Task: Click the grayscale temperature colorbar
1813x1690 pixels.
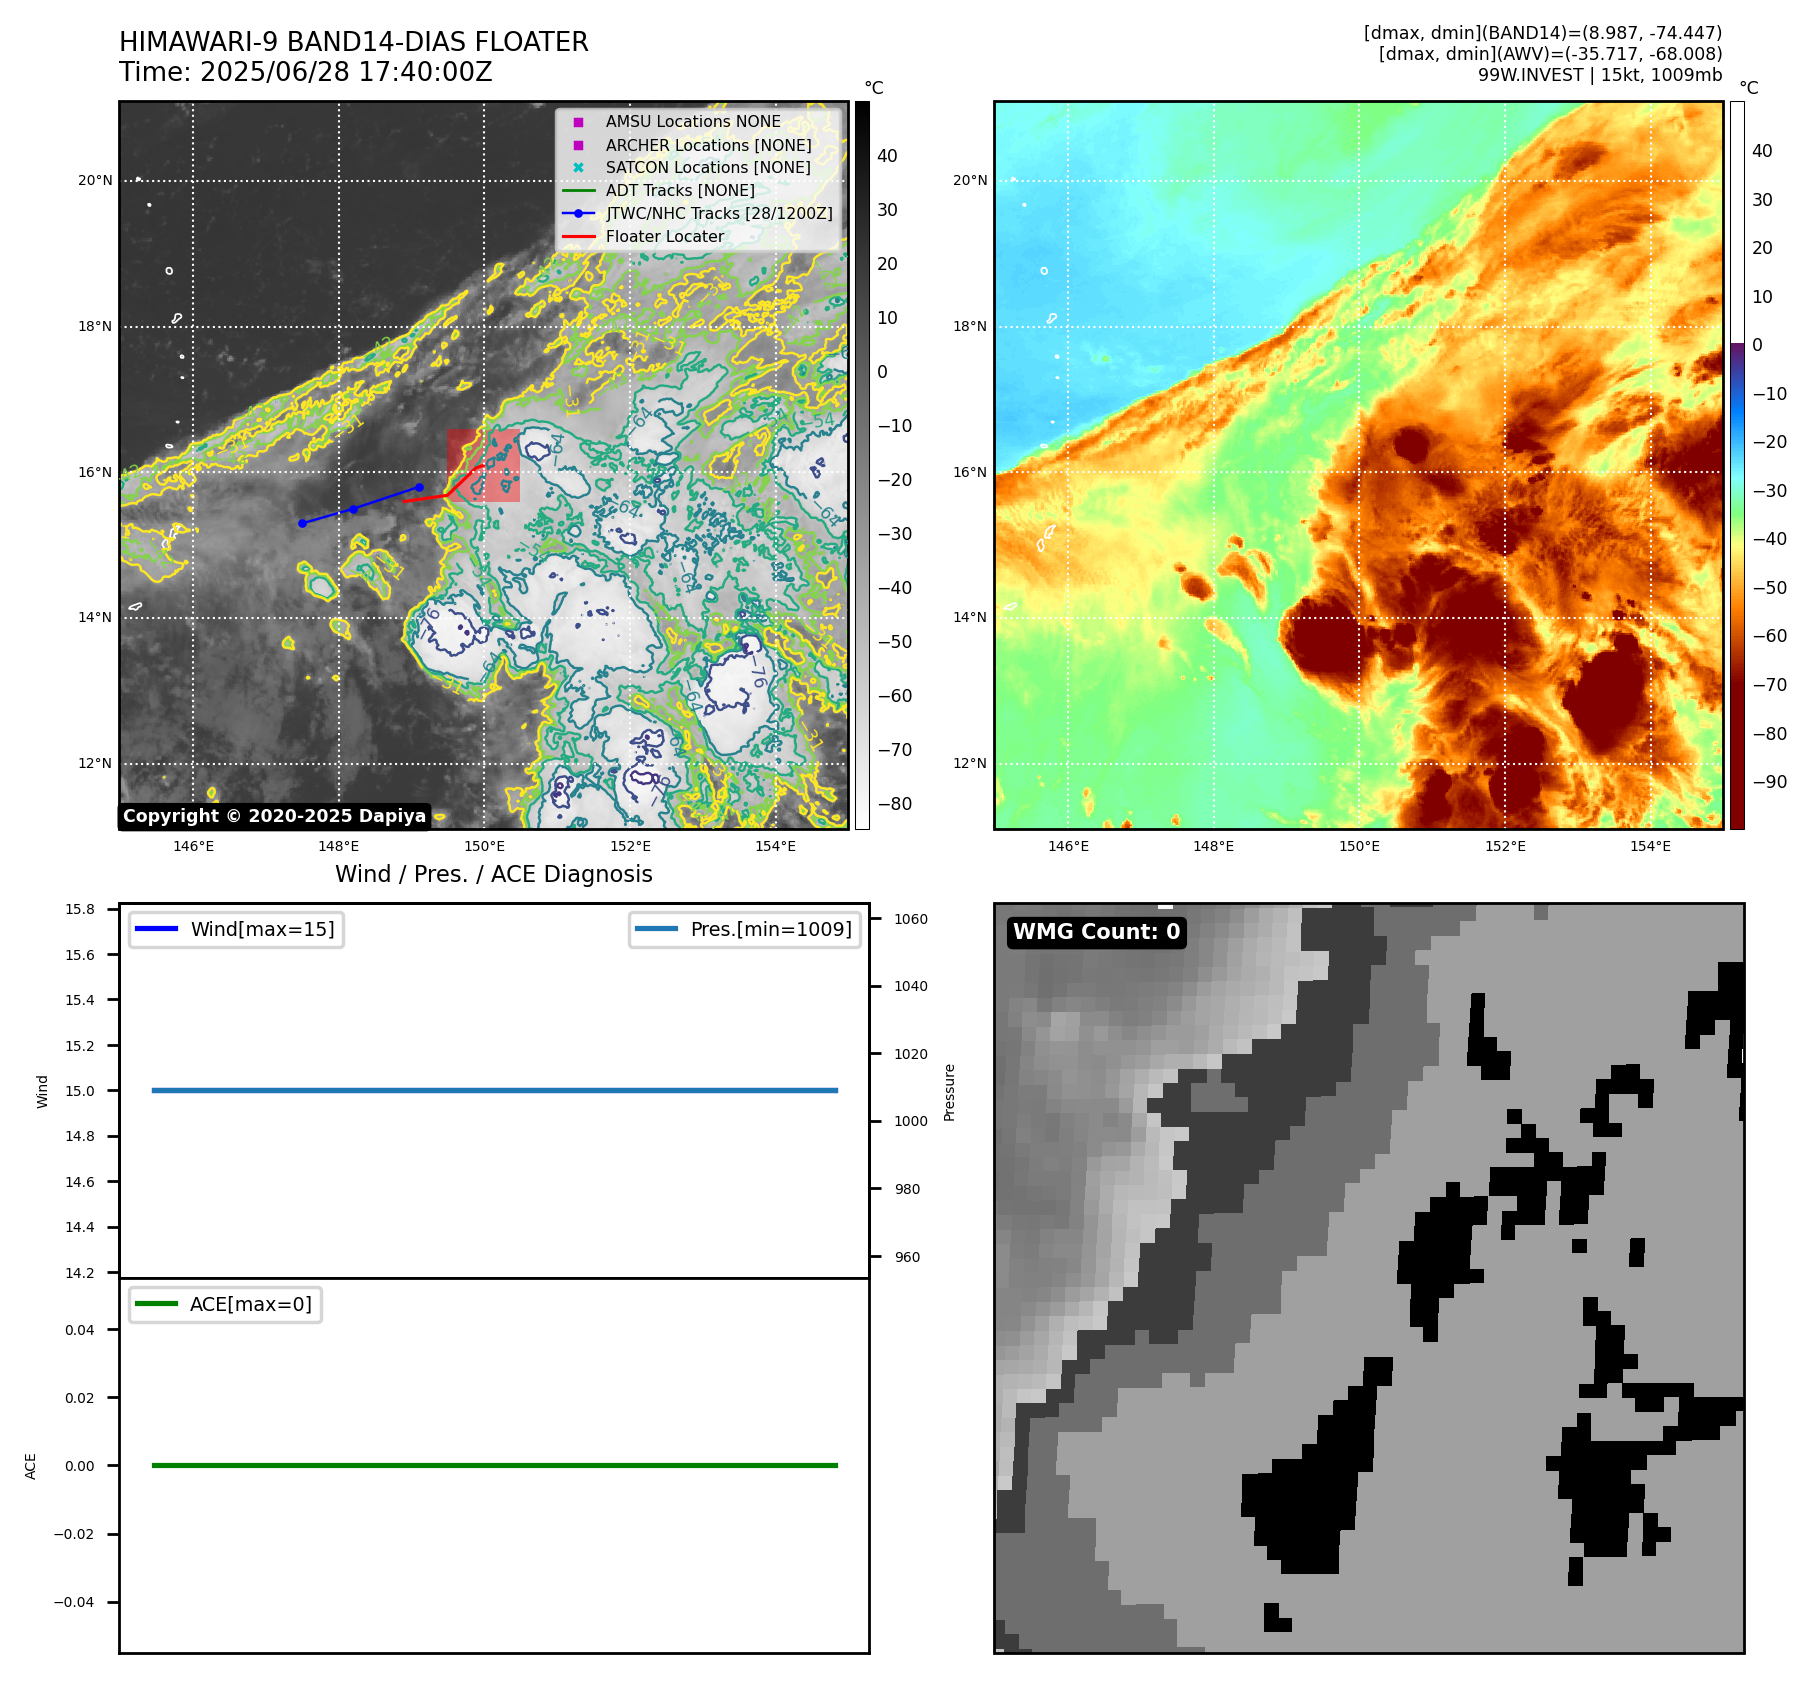Action: tap(862, 465)
